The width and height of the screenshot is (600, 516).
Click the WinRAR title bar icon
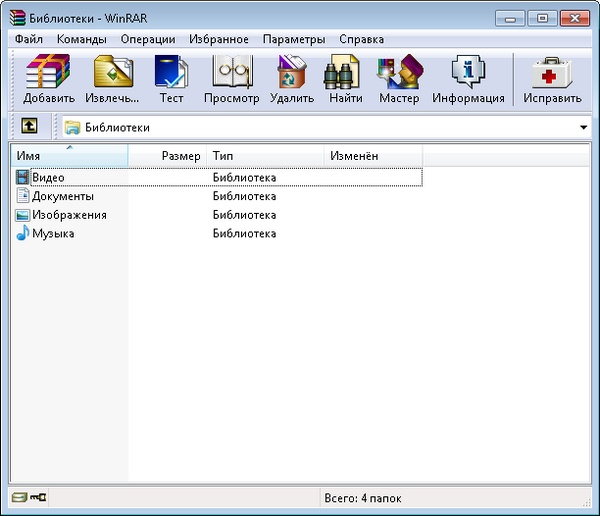18,18
